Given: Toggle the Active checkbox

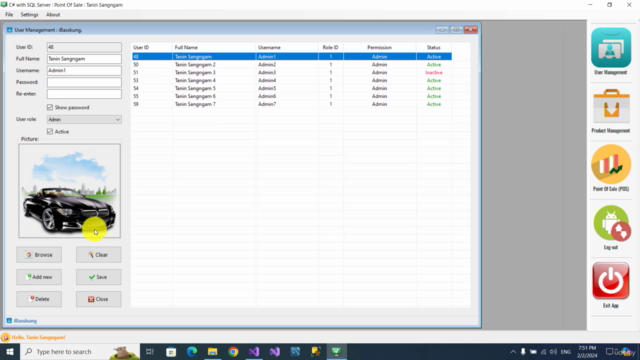Looking at the screenshot, I should click(x=50, y=131).
